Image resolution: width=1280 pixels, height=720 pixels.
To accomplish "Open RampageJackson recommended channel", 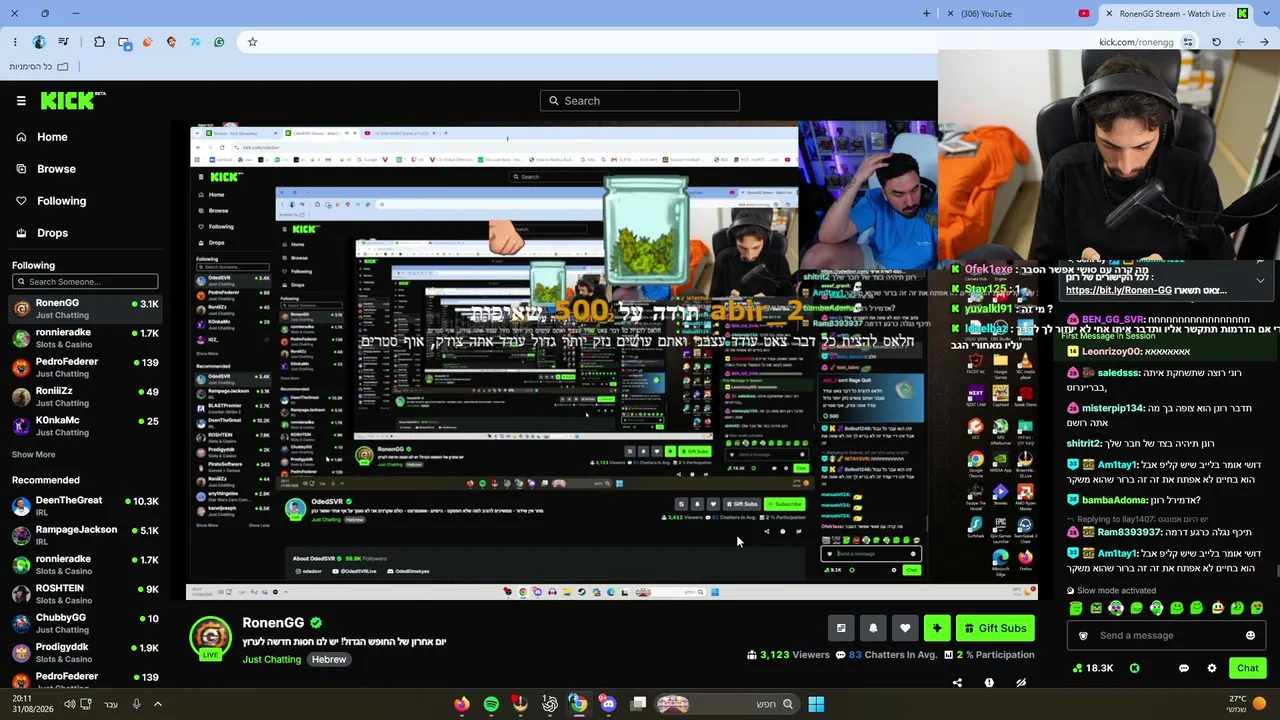I will point(85,535).
